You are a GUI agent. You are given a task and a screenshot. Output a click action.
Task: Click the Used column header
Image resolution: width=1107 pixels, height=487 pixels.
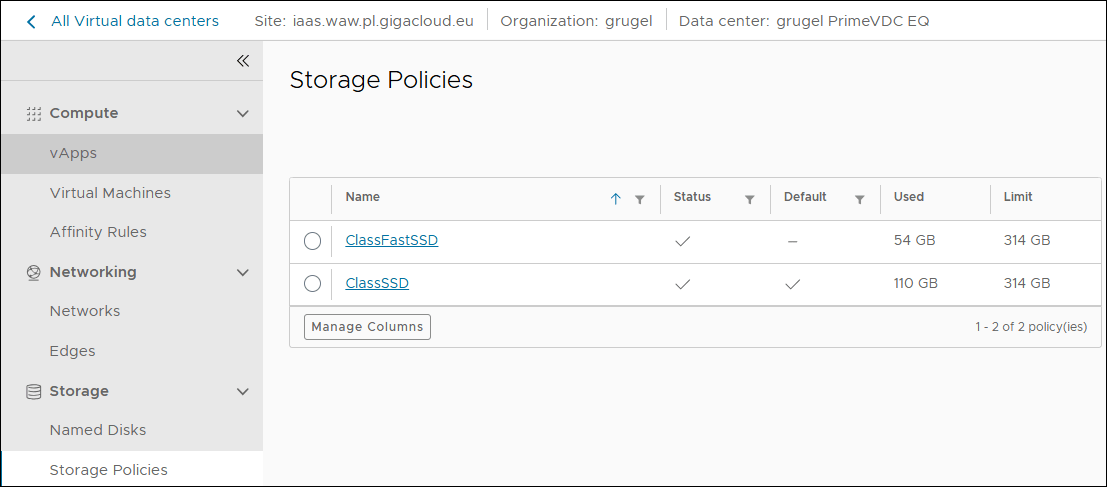[x=909, y=197]
